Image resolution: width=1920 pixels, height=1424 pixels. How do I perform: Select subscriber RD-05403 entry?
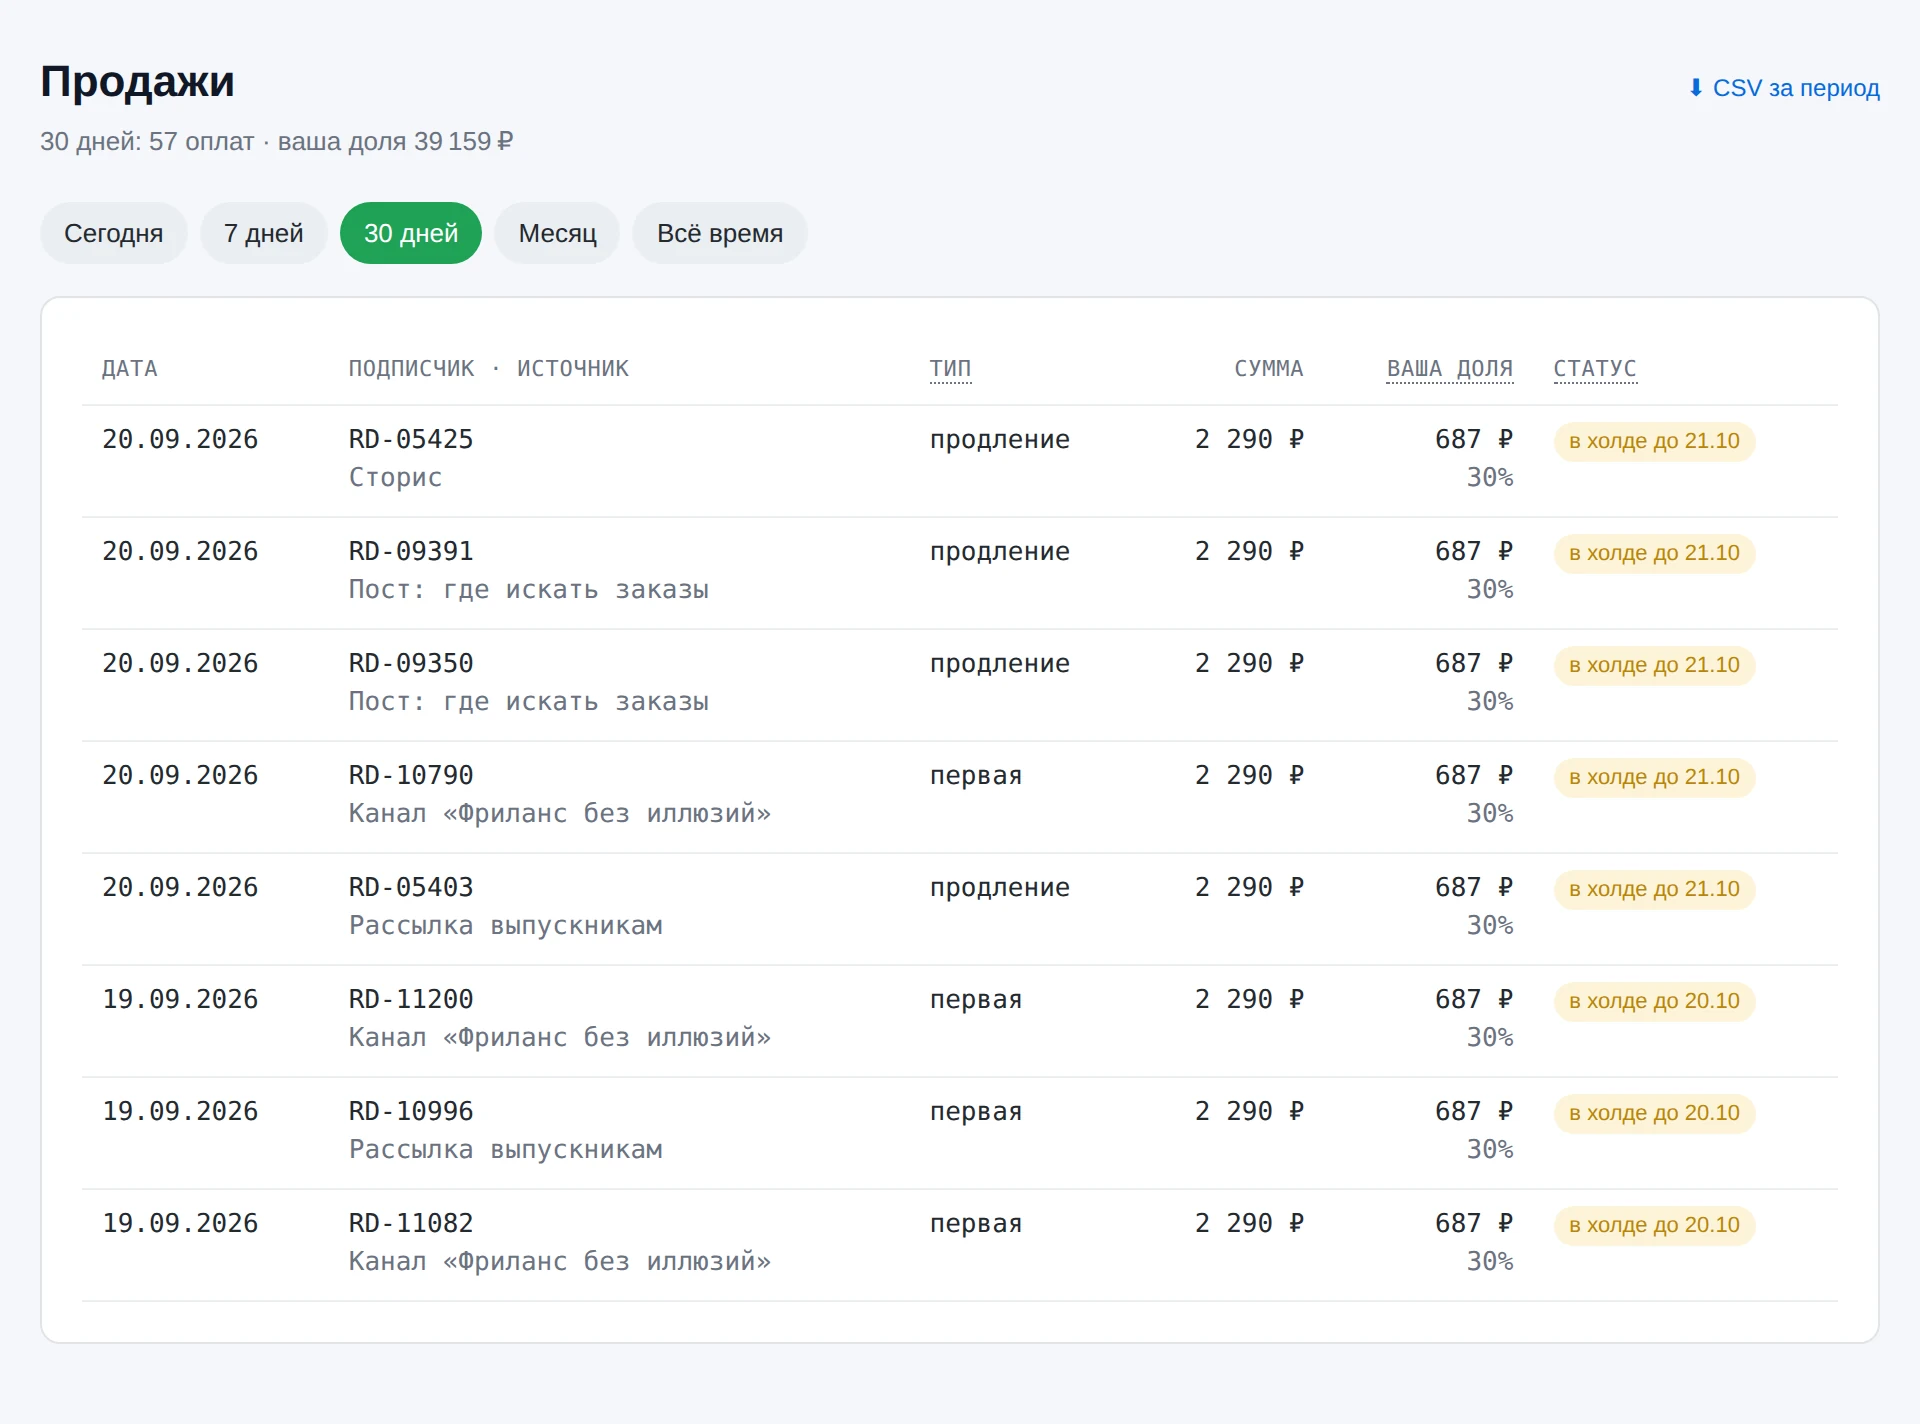tap(960, 909)
